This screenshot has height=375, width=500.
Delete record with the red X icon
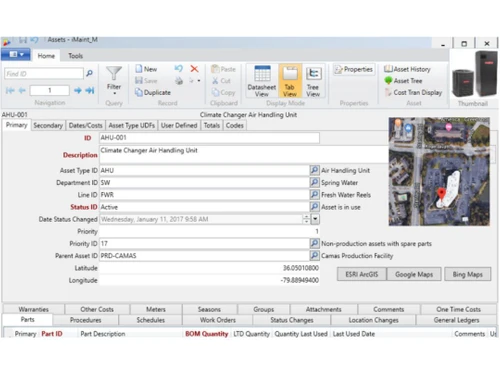194,69
